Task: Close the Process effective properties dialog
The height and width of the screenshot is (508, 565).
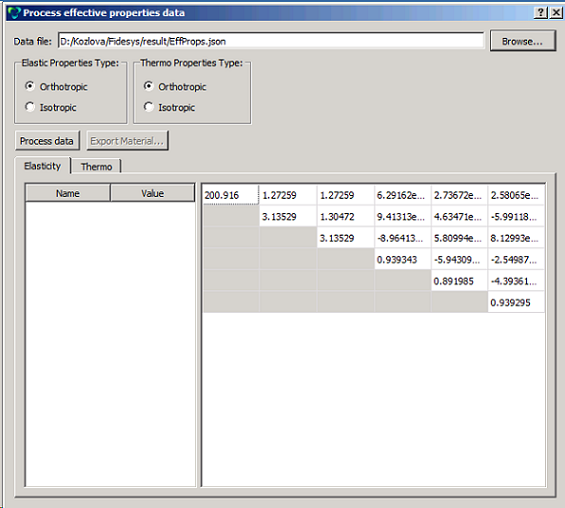Action: 556,13
